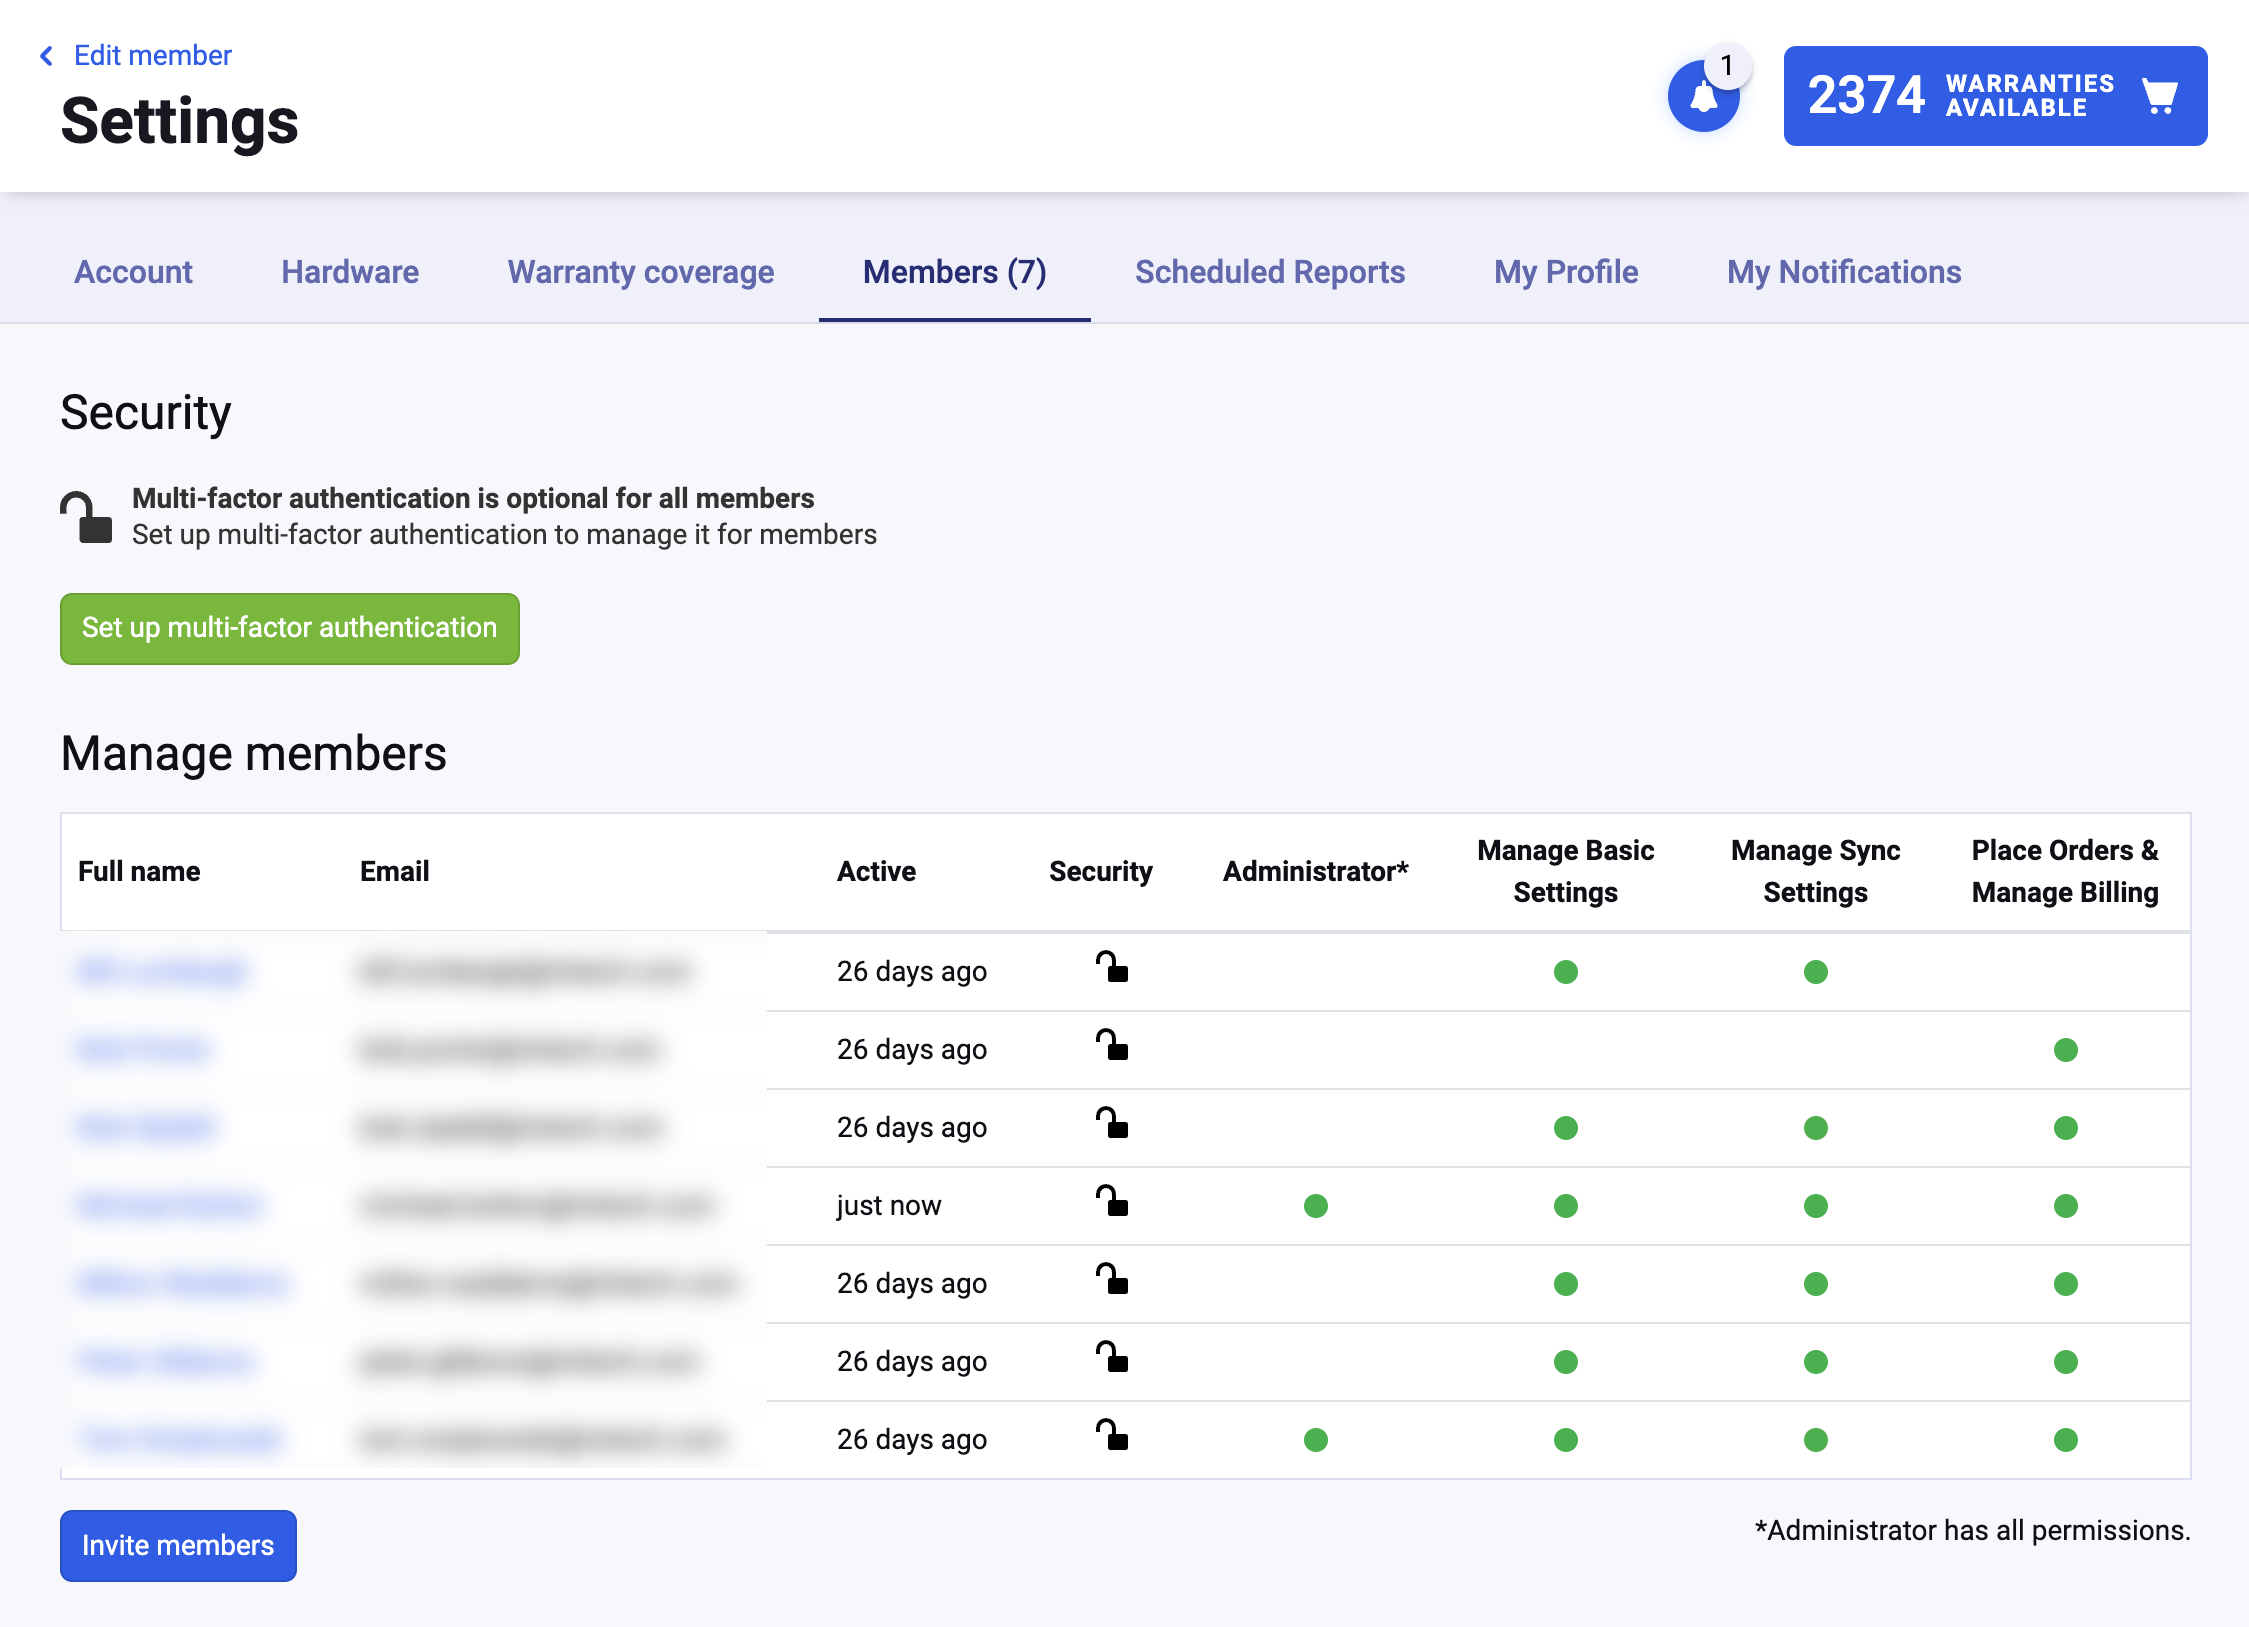Viewport: 2249px width, 1627px height.
Task: Follow the Edit member link
Action: 153,56
